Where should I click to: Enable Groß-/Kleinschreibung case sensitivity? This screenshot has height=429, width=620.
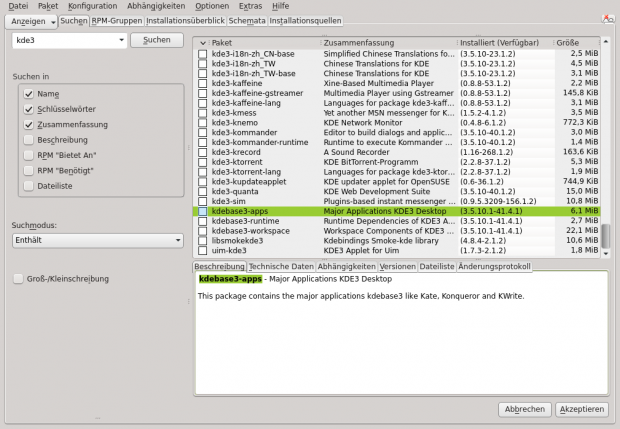[x=18, y=279]
